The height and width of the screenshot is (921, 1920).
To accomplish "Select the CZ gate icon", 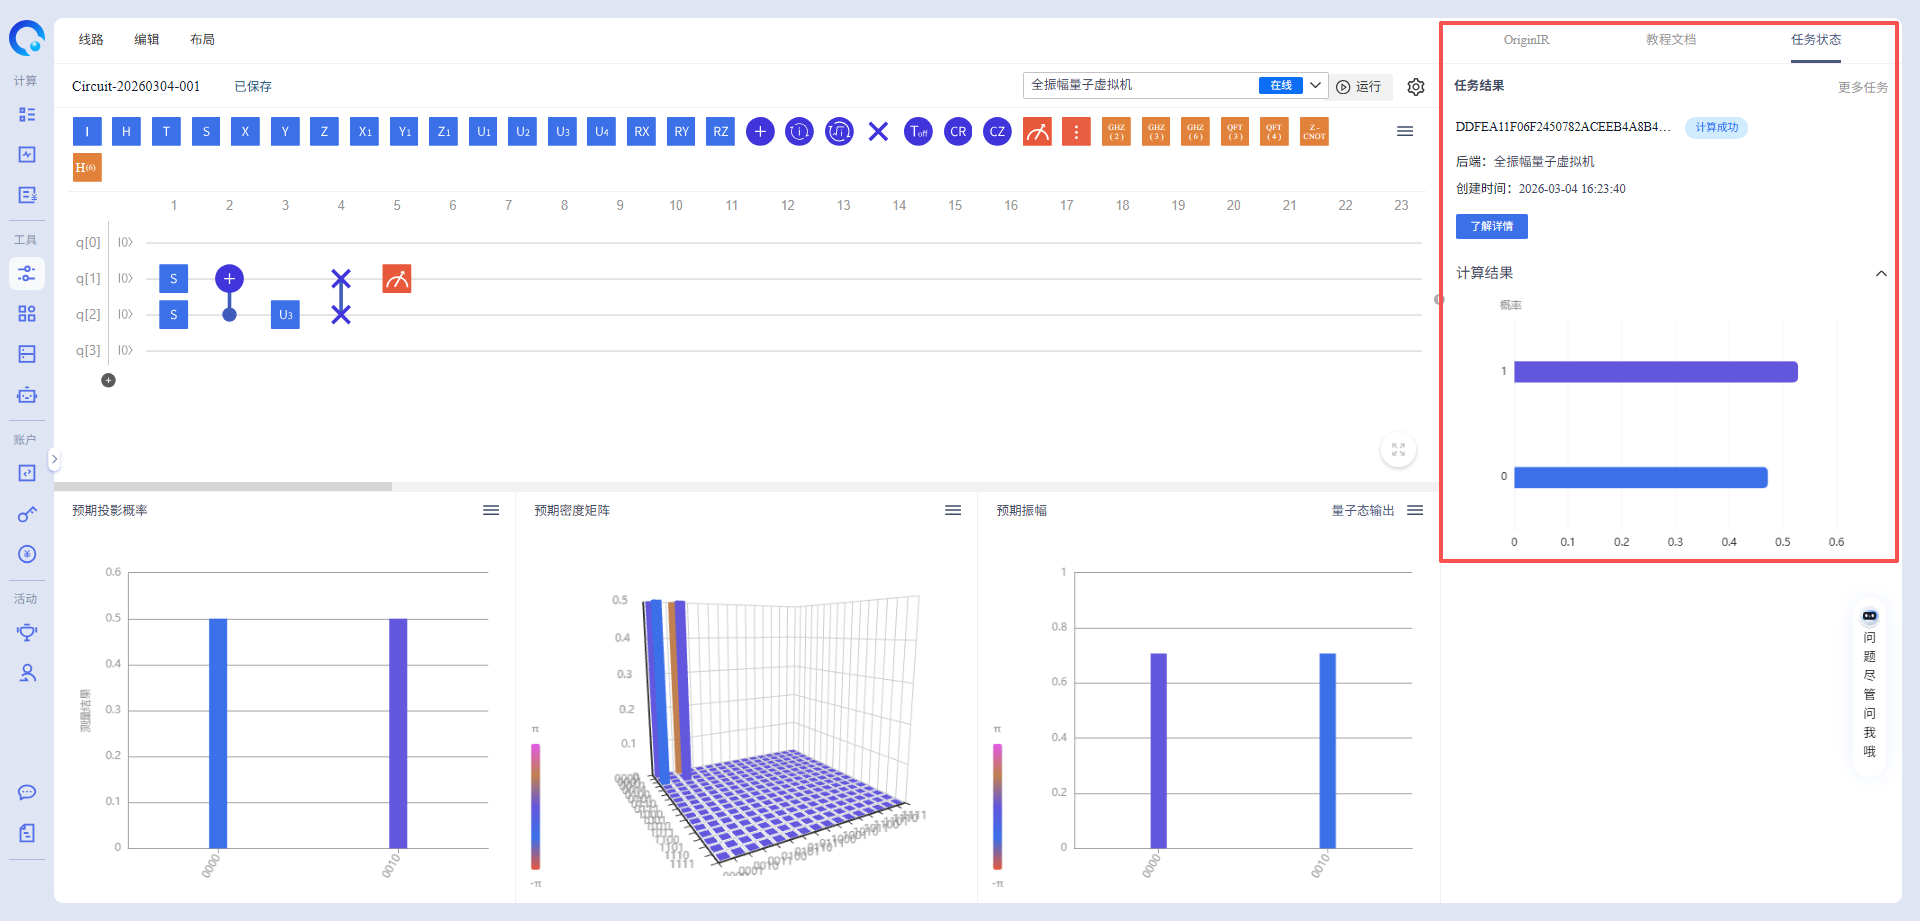I will (x=997, y=132).
